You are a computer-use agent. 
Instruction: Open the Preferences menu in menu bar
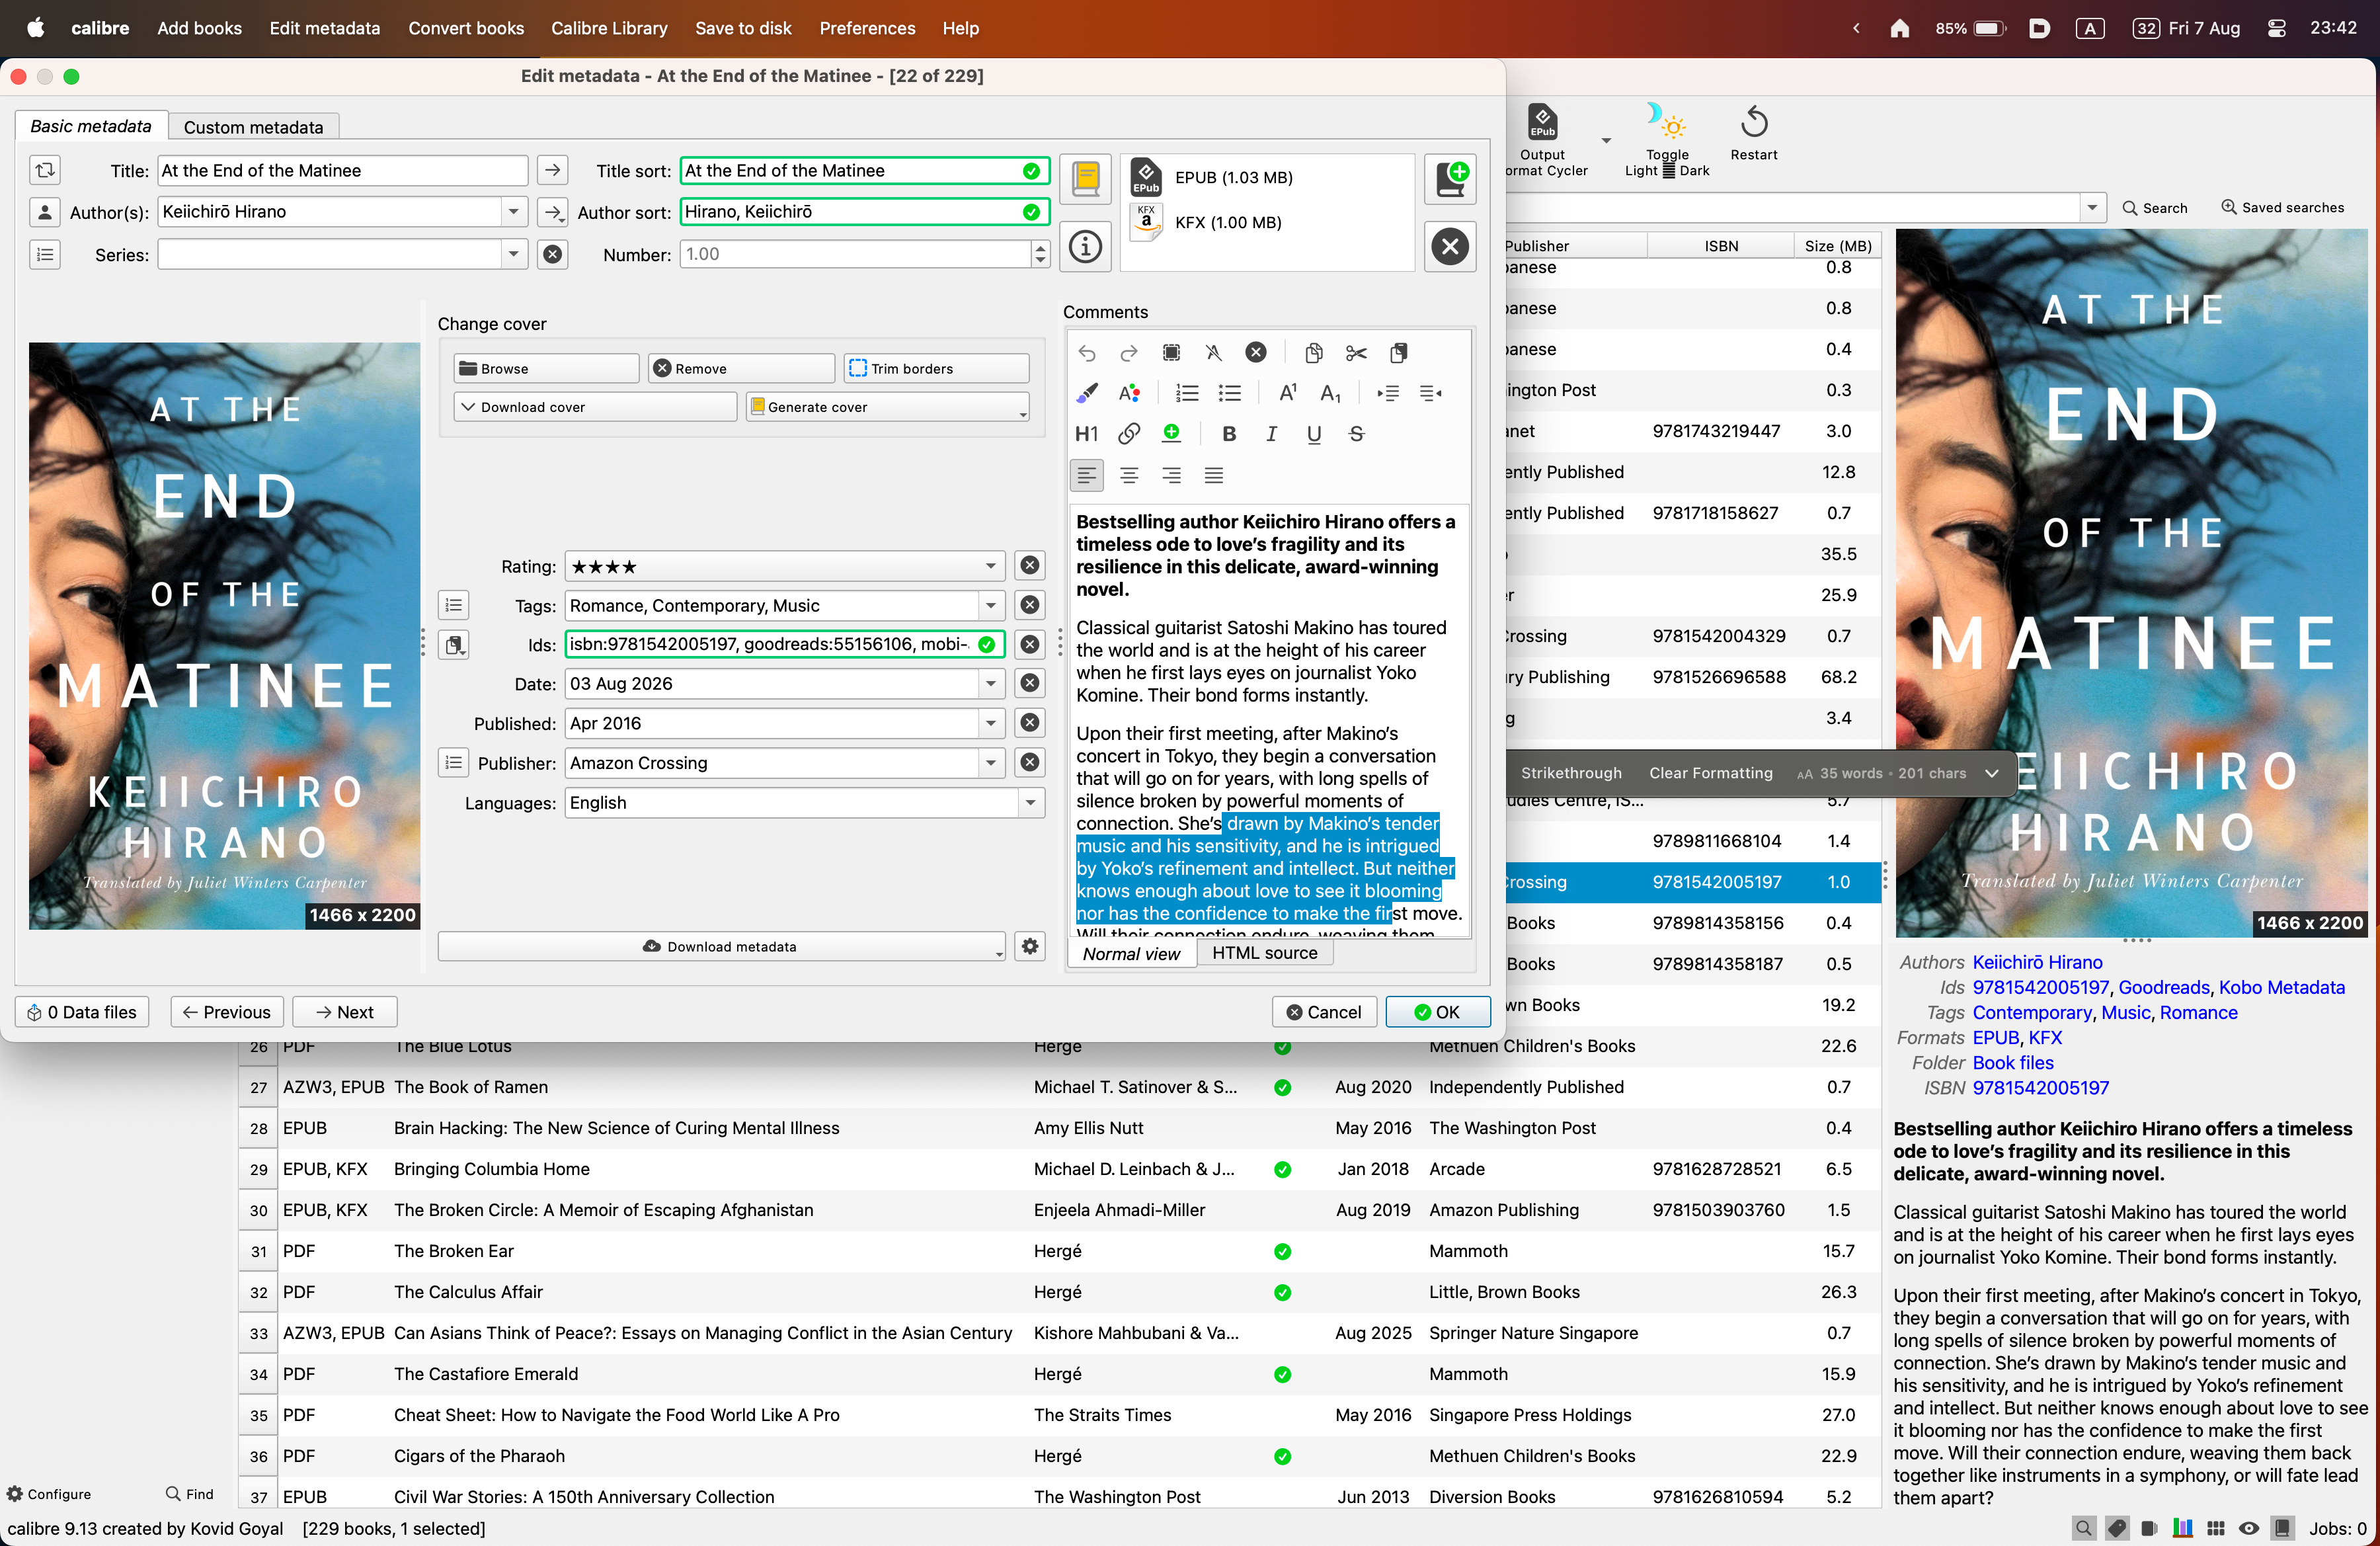[867, 28]
